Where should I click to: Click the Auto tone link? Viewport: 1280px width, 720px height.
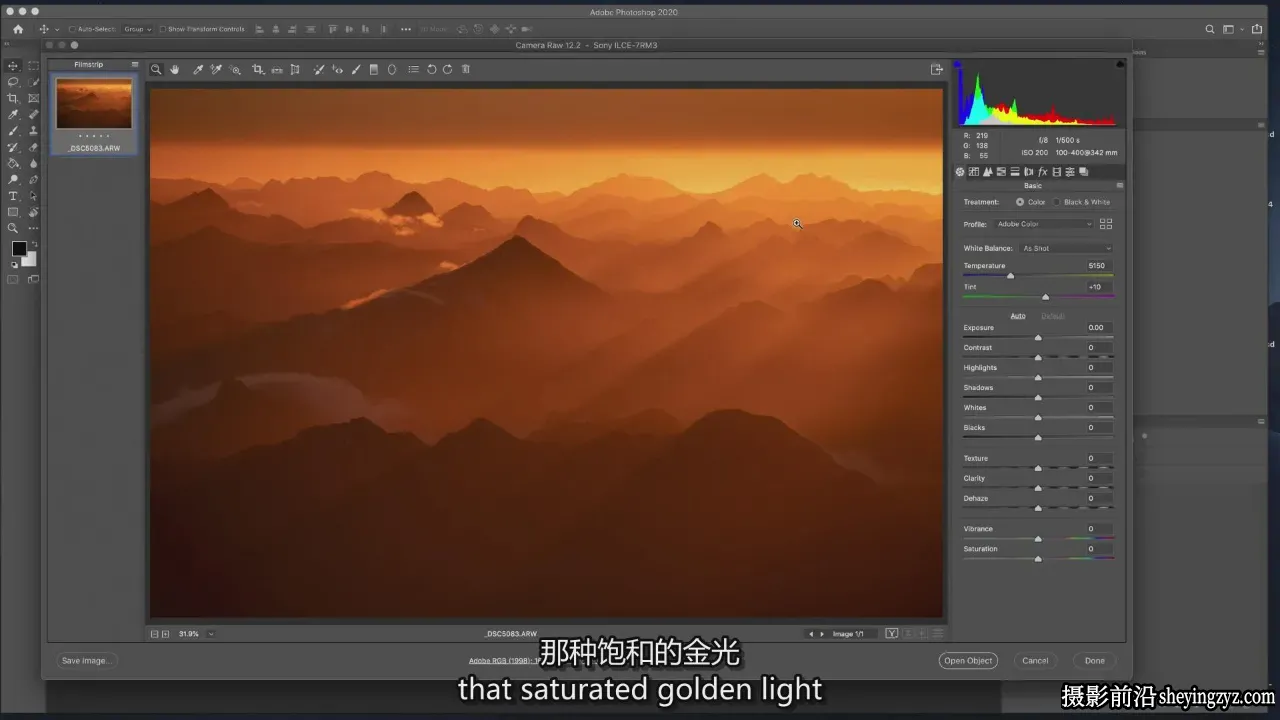1018,316
